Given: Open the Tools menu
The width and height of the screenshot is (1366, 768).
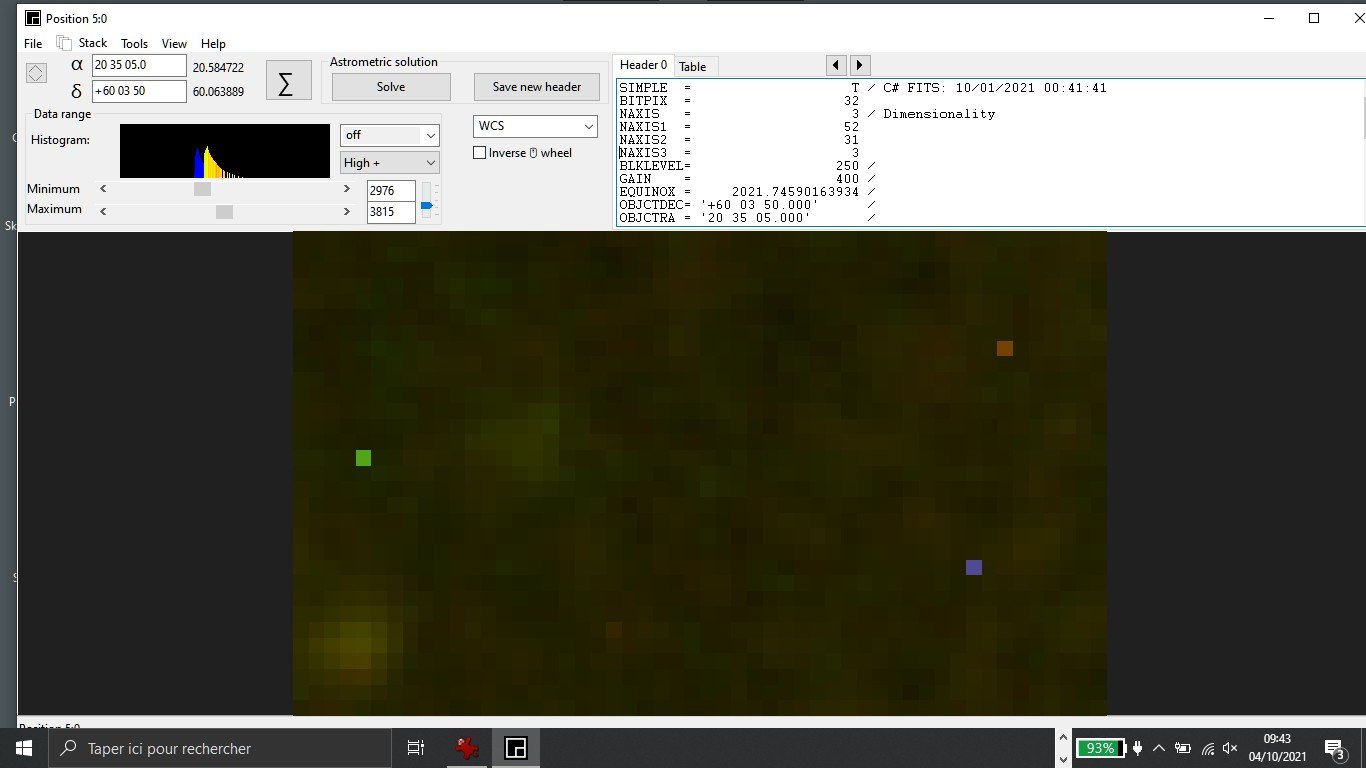Looking at the screenshot, I should point(134,44).
